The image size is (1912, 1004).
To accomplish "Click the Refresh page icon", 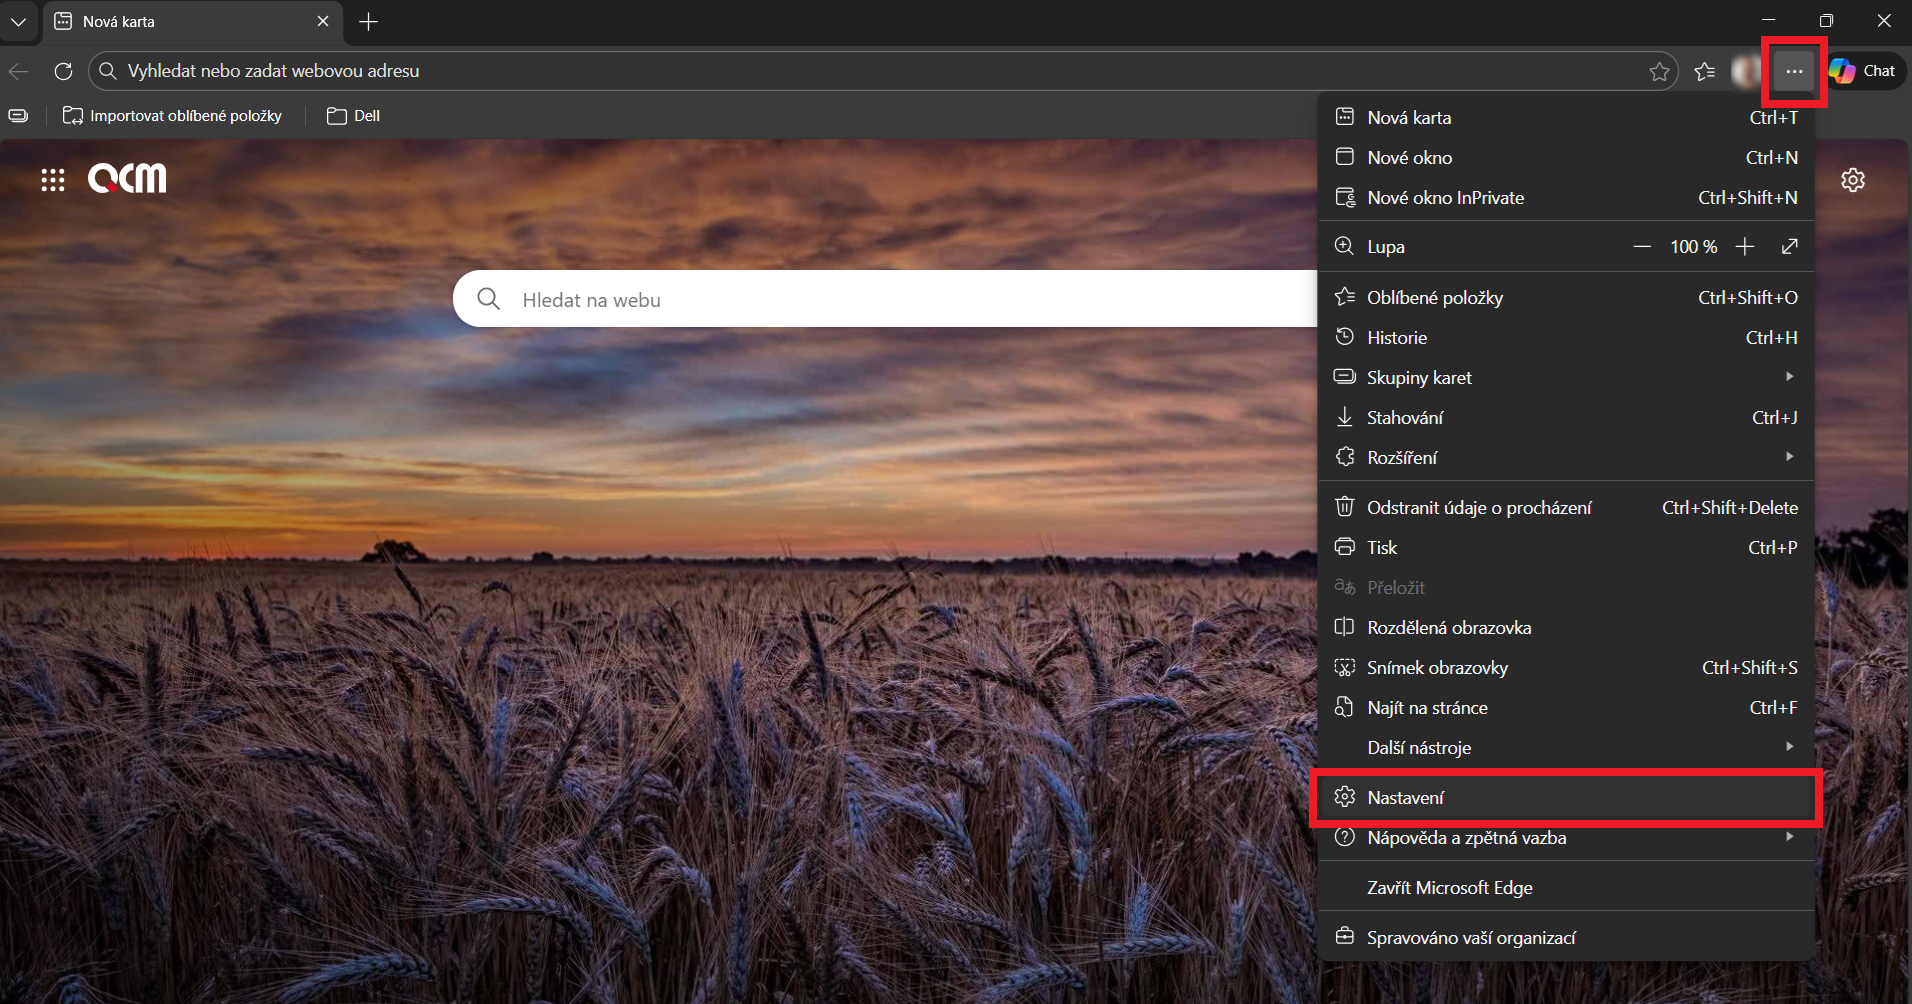I will tap(63, 71).
